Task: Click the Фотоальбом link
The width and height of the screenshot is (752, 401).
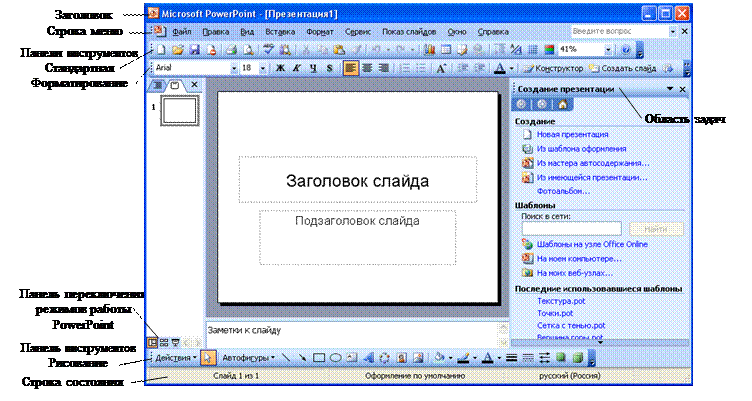Action: pyautogui.click(x=563, y=191)
